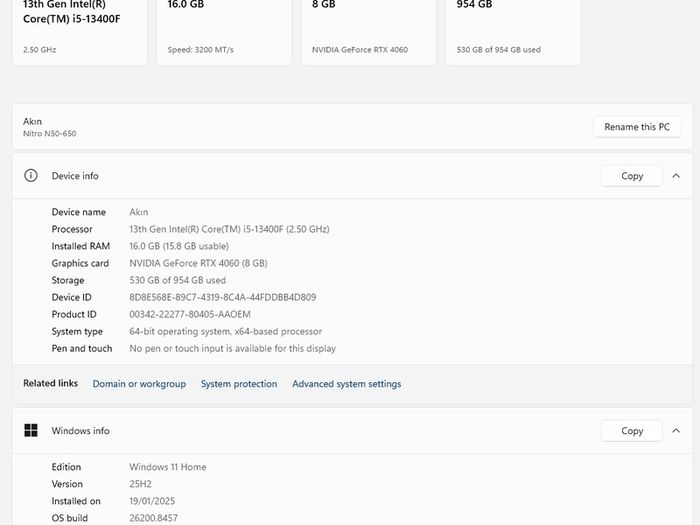Click the Device ID value 8D8E568E-89C7-4319-8C4A-44FDDBB4D809
Image resolution: width=700 pixels, height=525 pixels.
point(223,297)
